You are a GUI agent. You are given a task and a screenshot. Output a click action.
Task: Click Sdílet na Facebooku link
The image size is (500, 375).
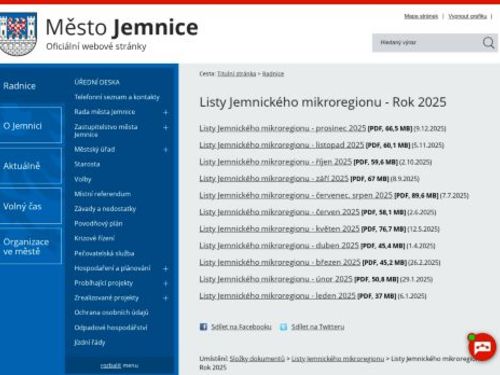coord(241,327)
